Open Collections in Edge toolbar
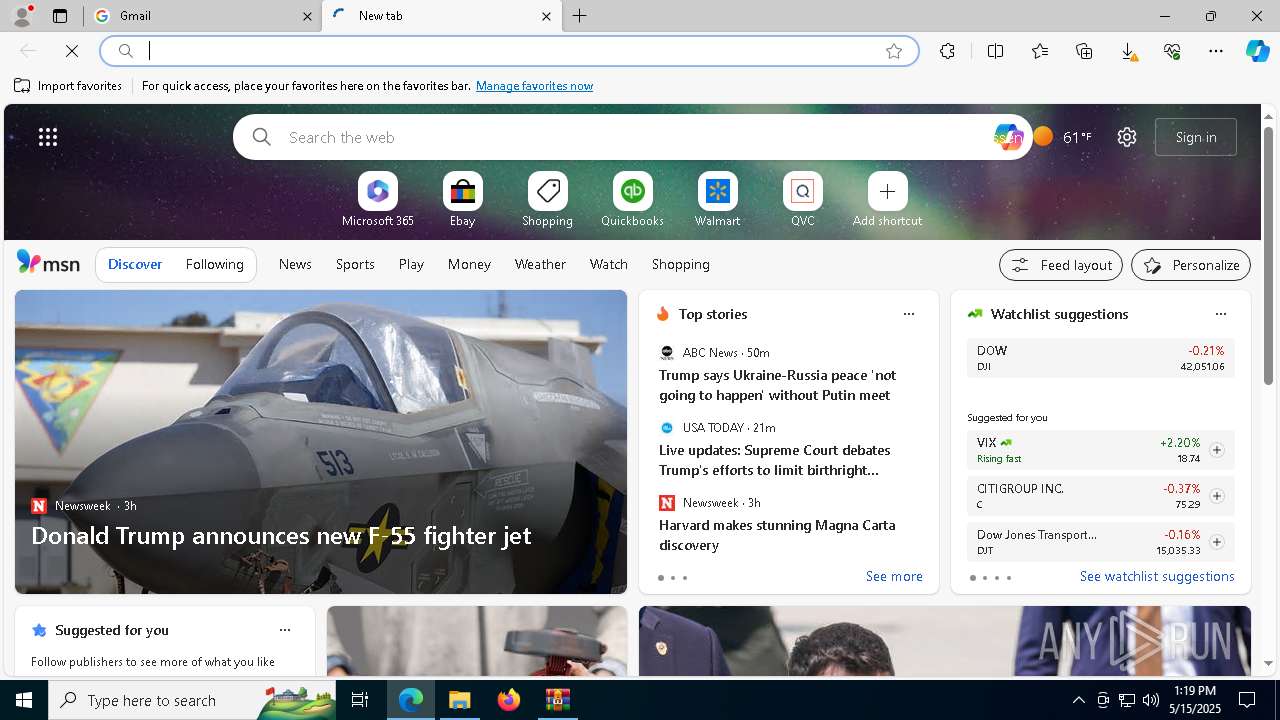The height and width of the screenshot is (720, 1280). [x=1084, y=51]
